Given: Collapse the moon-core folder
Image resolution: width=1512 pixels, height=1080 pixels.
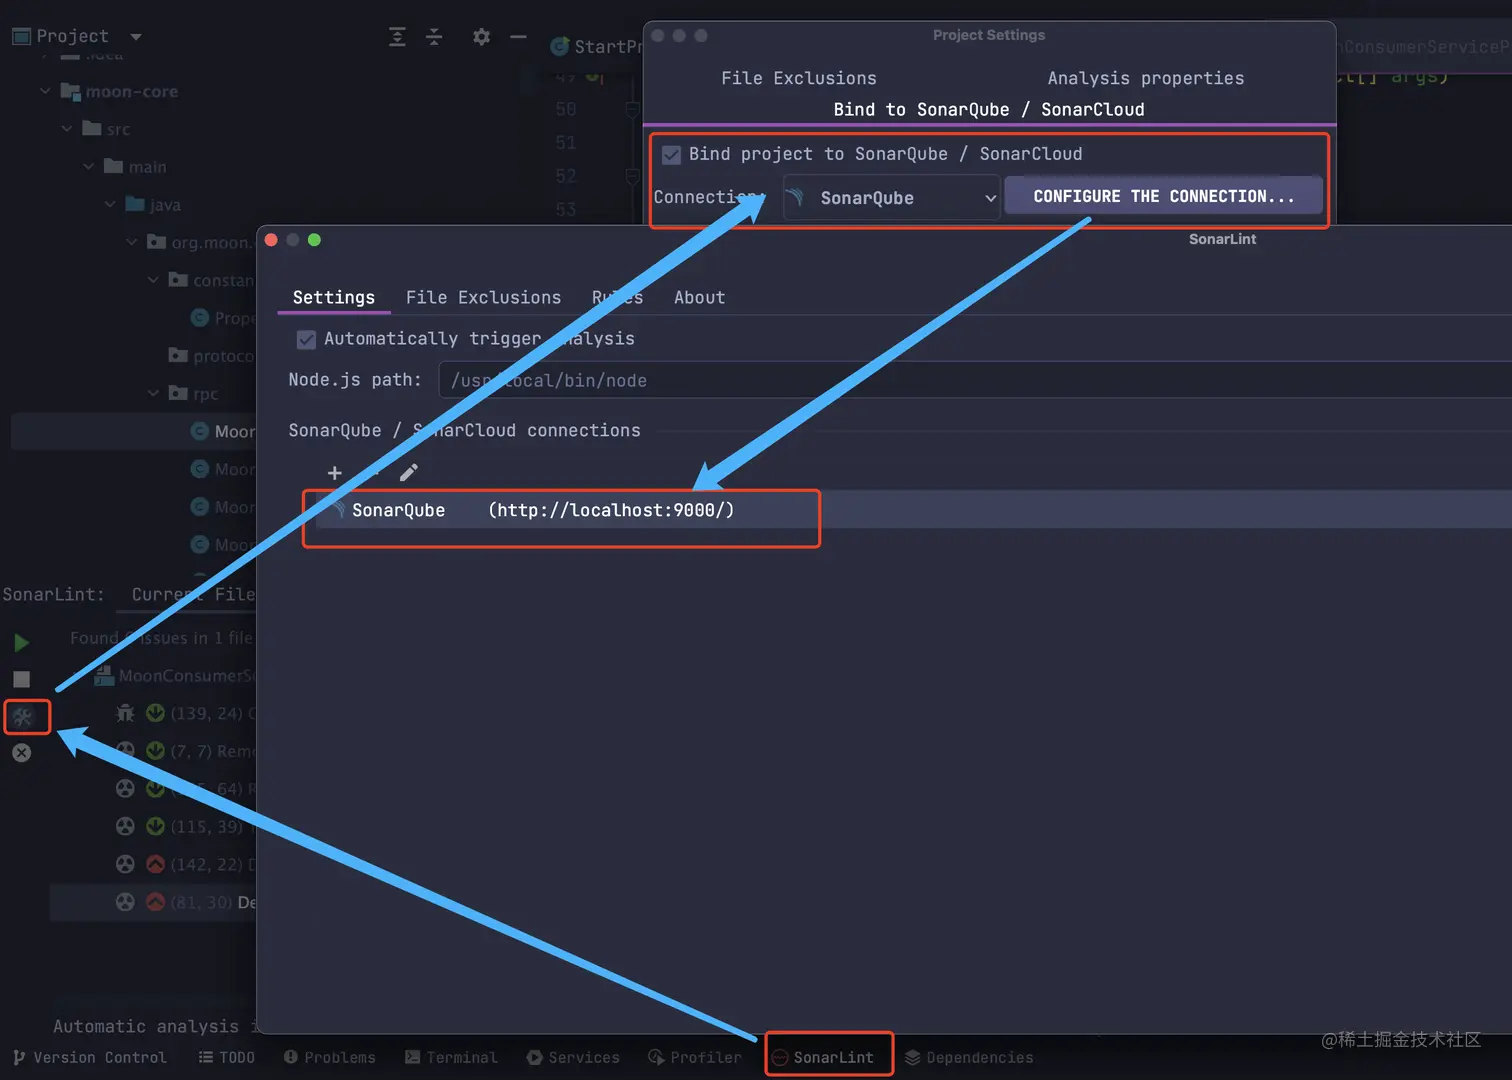Looking at the screenshot, I should [45, 91].
